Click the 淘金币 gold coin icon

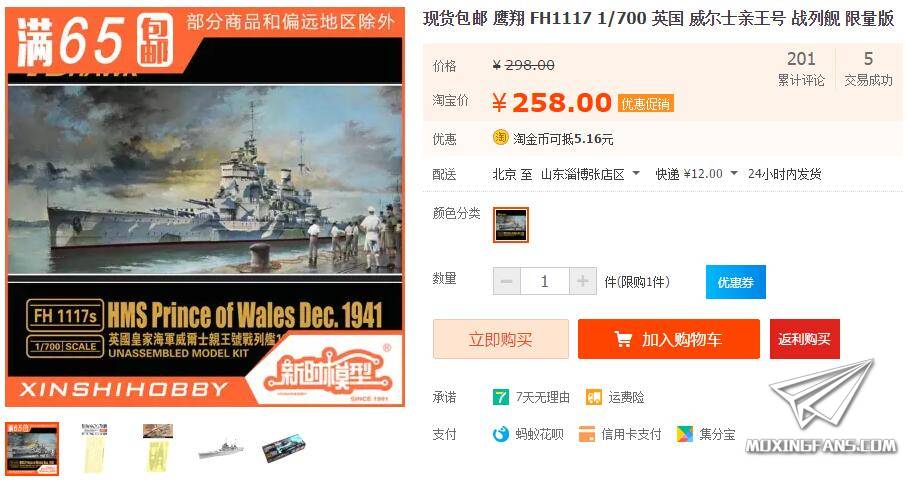[x=500, y=138]
